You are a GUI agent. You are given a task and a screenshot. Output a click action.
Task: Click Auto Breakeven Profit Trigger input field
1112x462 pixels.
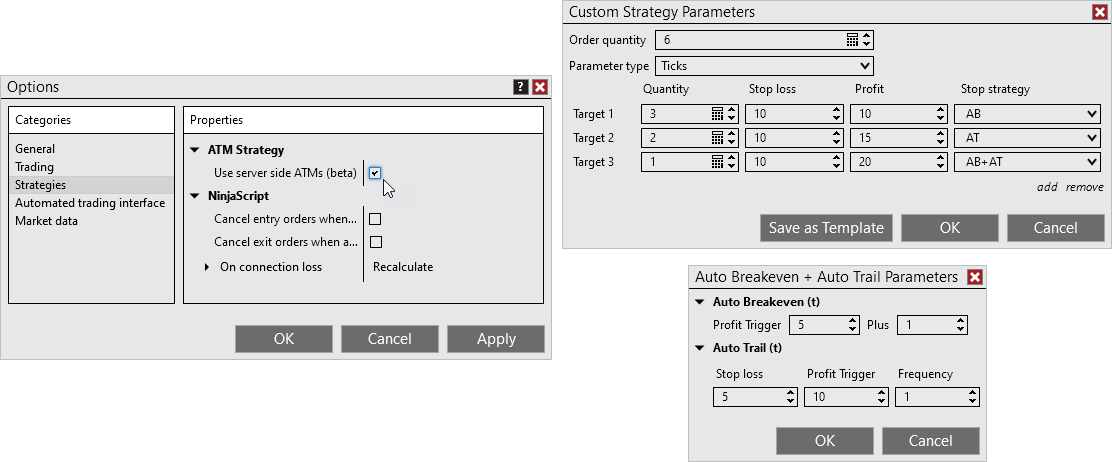[x=817, y=325]
